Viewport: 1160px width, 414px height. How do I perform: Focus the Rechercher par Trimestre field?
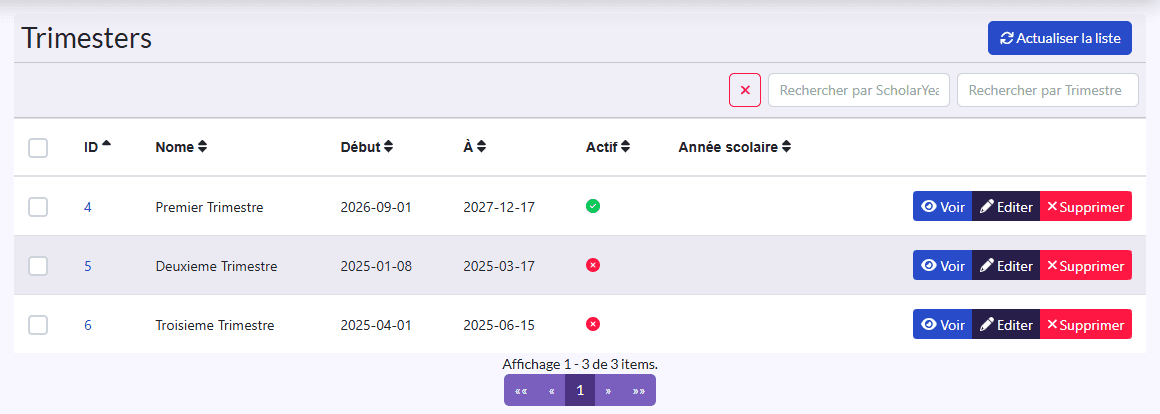[x=1048, y=90]
